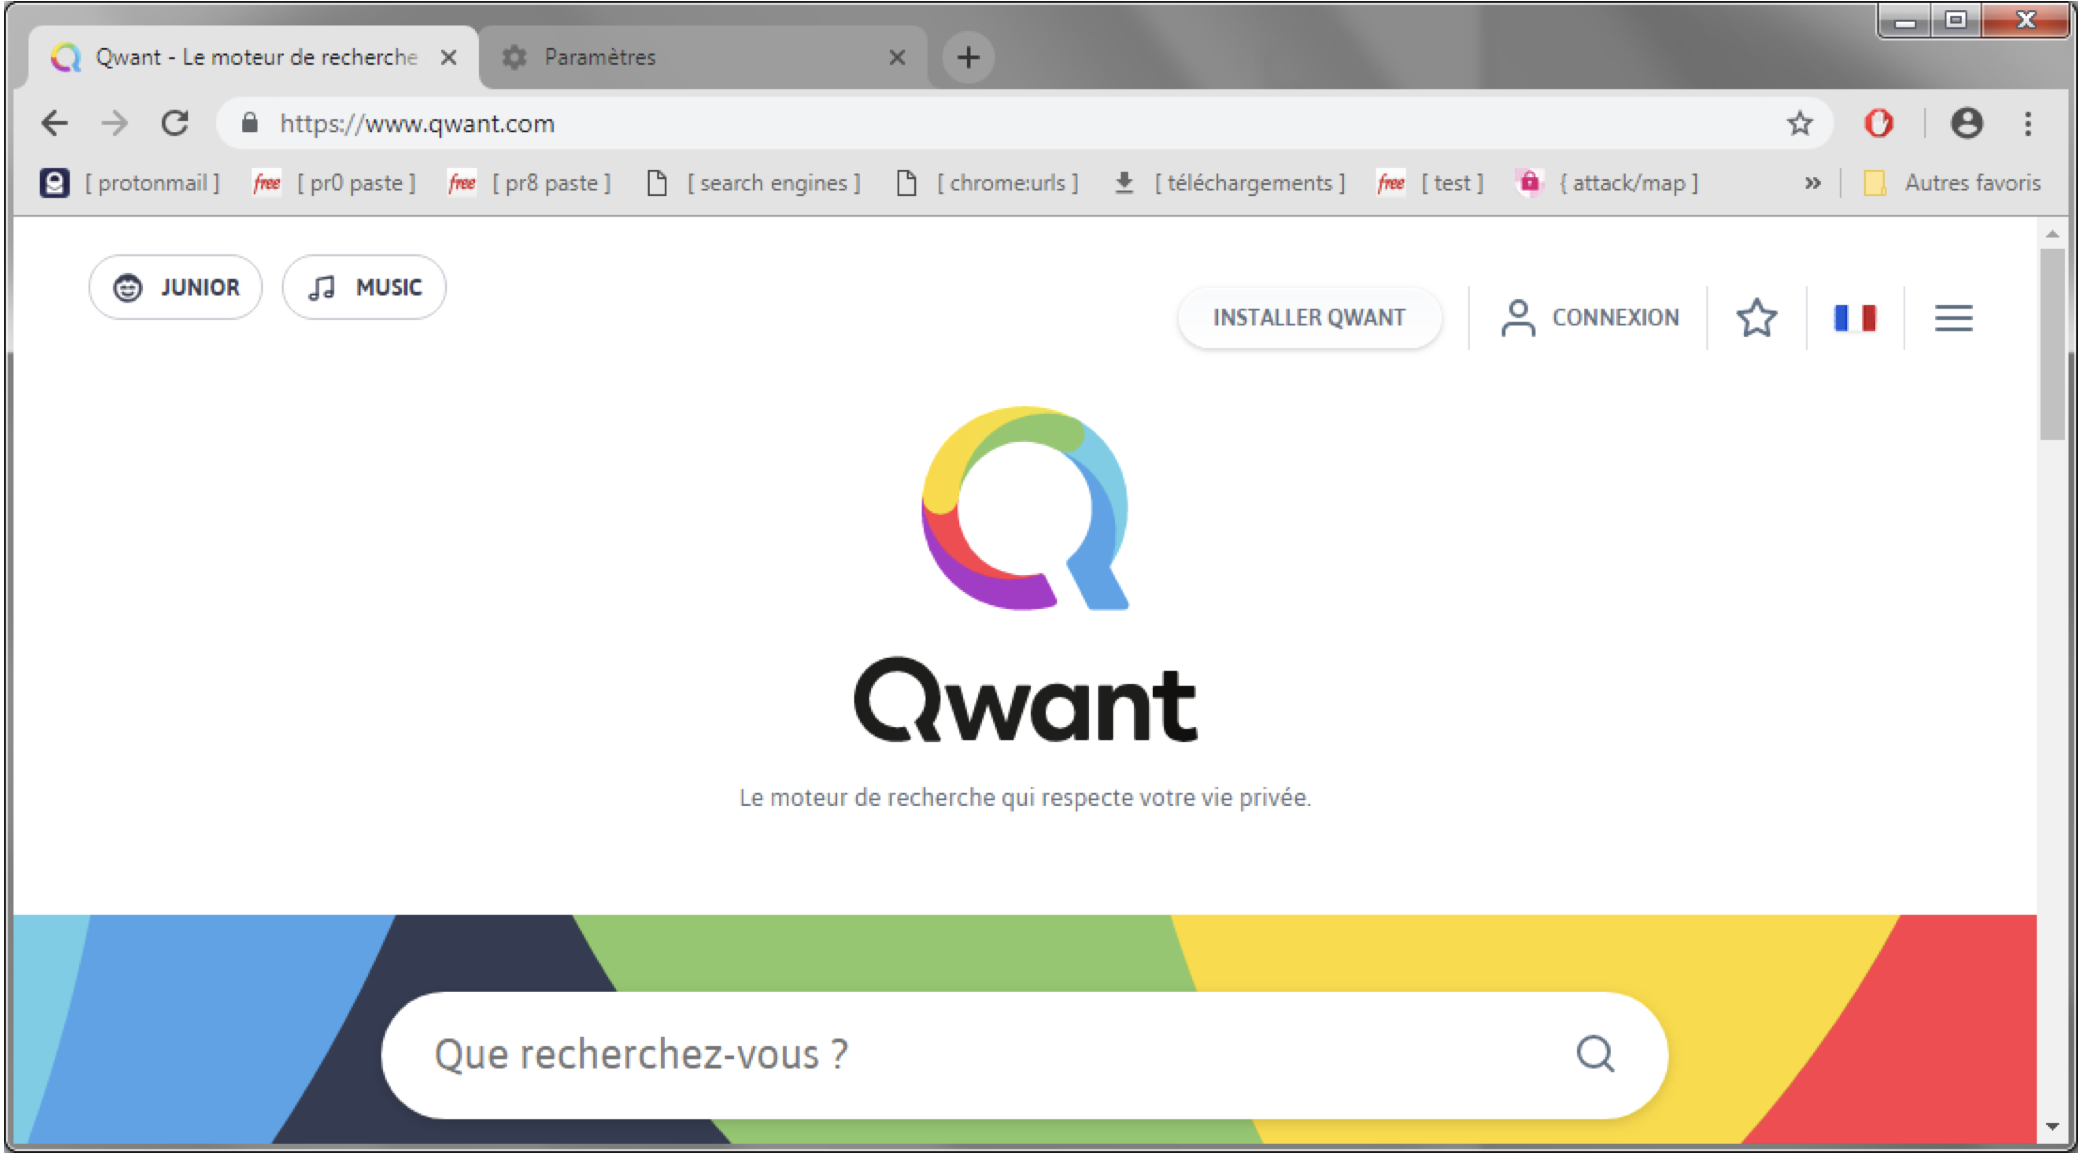
Task: Open the Chrome three-dot menu
Action: [2027, 123]
